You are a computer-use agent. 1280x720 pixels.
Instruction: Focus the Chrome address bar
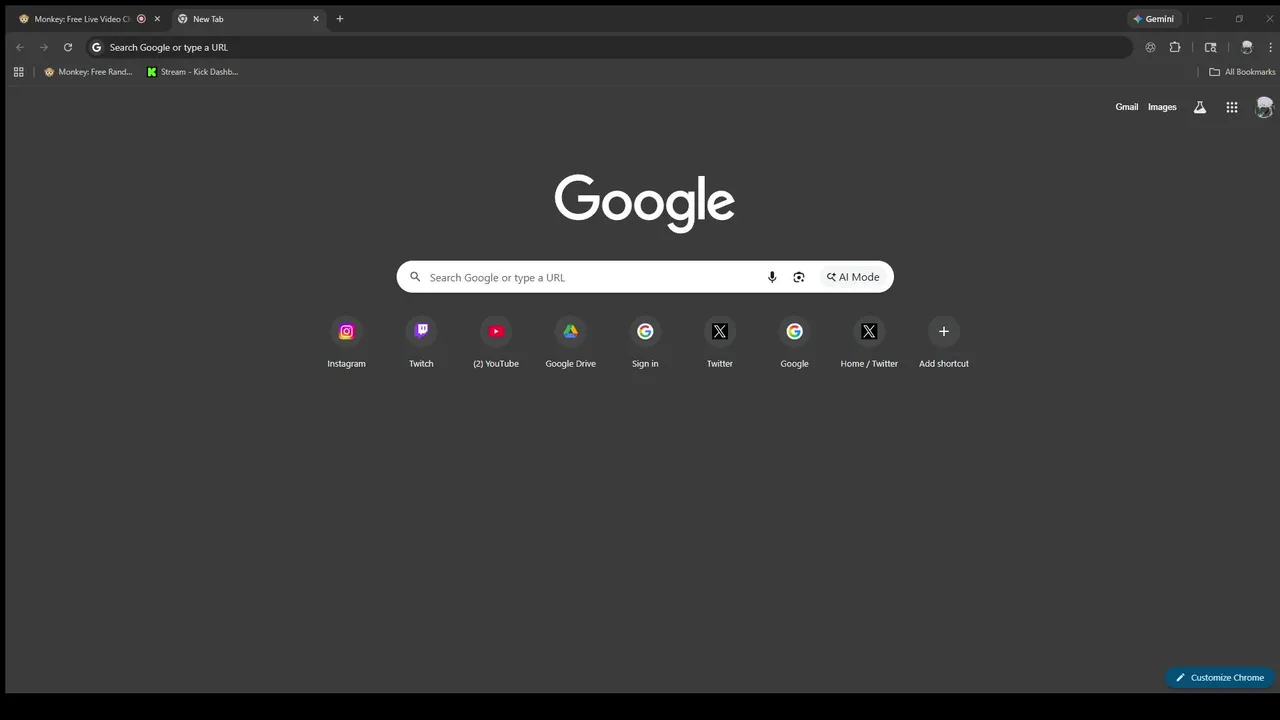(610, 47)
